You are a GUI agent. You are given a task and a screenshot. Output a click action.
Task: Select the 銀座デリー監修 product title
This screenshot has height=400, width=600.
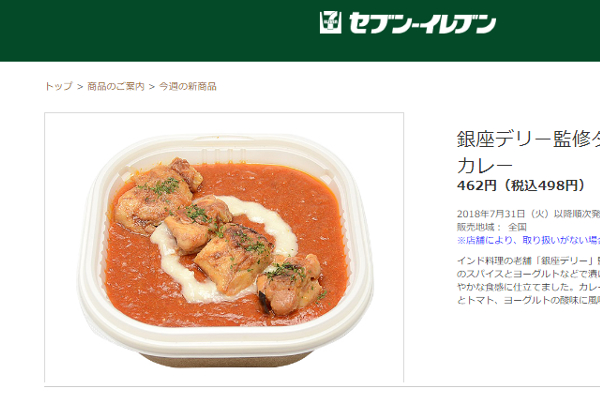tap(528, 139)
